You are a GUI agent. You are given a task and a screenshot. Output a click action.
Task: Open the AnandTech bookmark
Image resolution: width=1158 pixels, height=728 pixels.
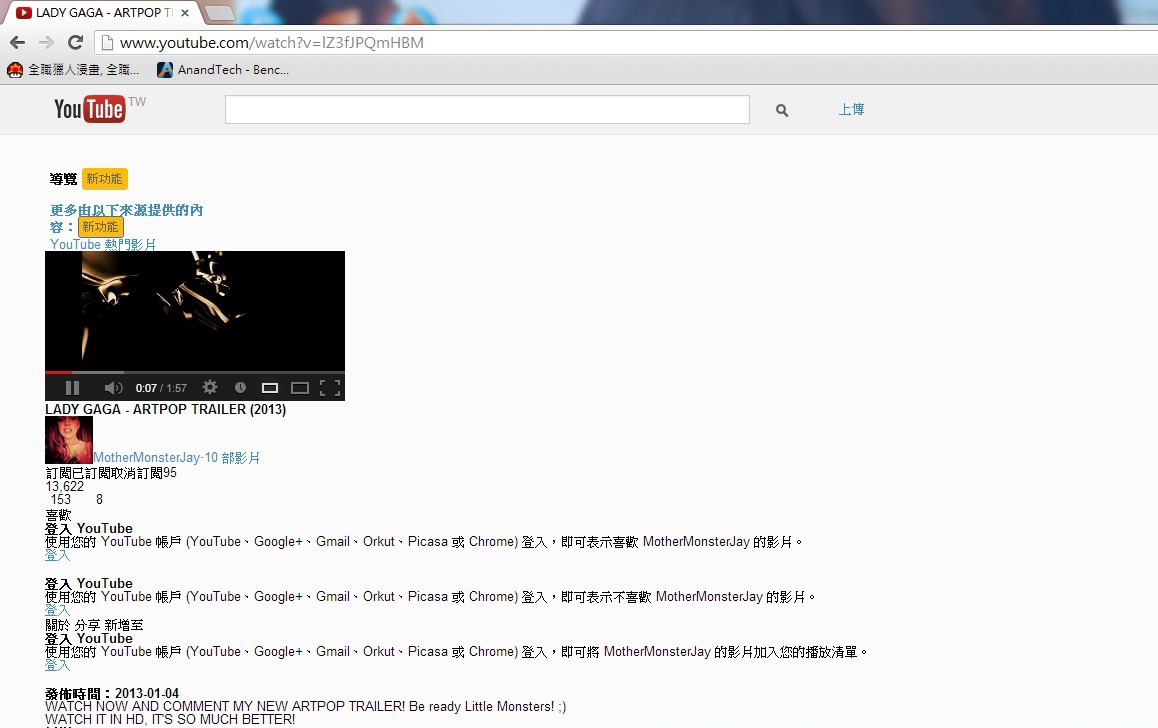click(223, 69)
